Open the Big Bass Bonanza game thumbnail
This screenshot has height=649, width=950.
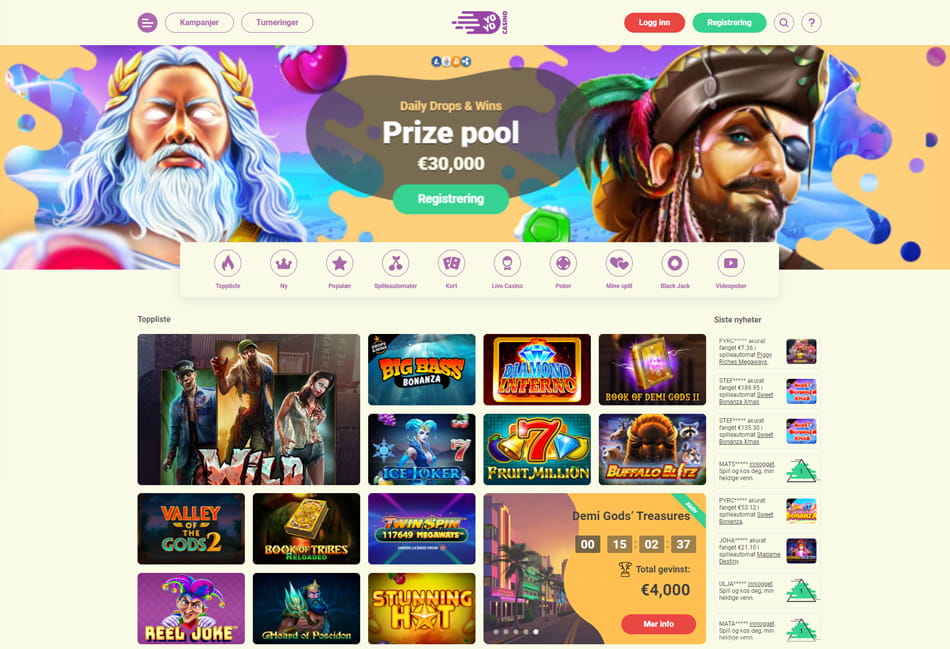(x=422, y=370)
